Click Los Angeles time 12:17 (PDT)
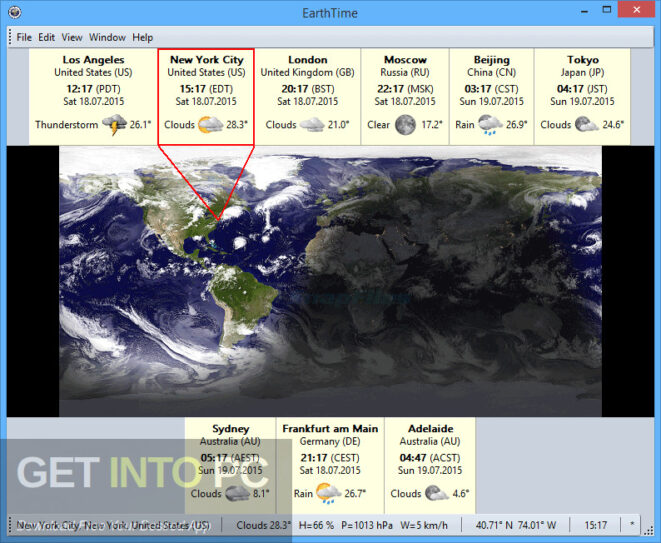Screen dimensions: 661x543 [x=93, y=89]
